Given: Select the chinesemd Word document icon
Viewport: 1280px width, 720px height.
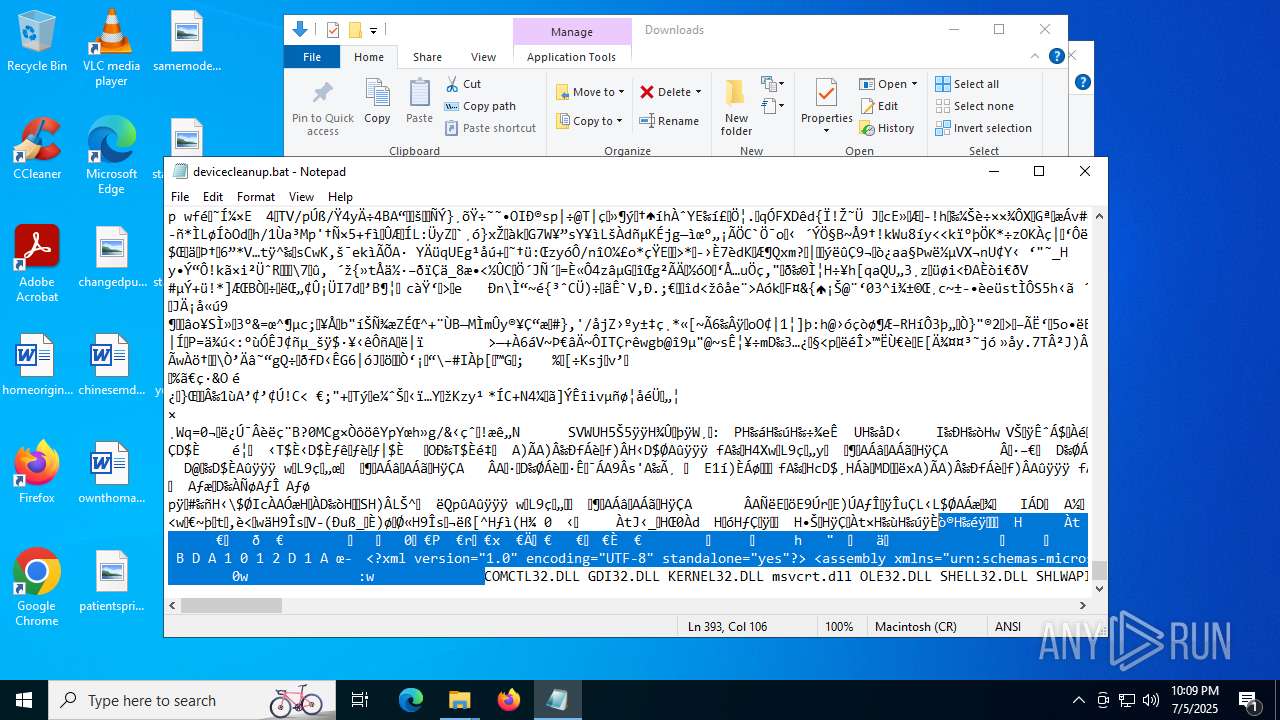Looking at the screenshot, I should [111, 365].
